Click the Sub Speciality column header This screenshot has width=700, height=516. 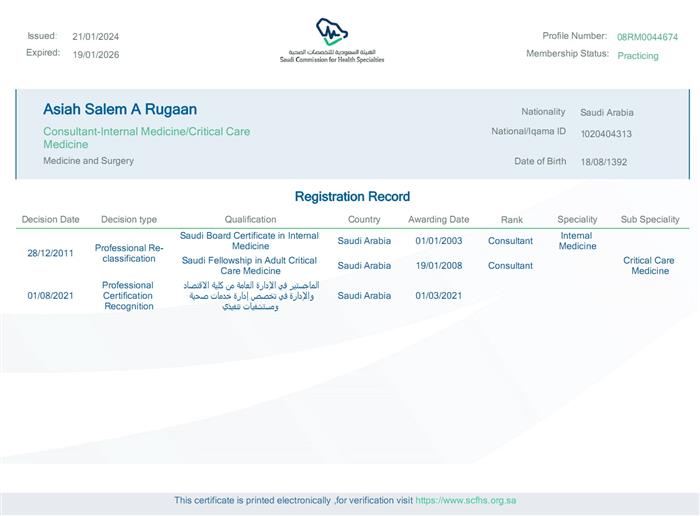(x=650, y=219)
